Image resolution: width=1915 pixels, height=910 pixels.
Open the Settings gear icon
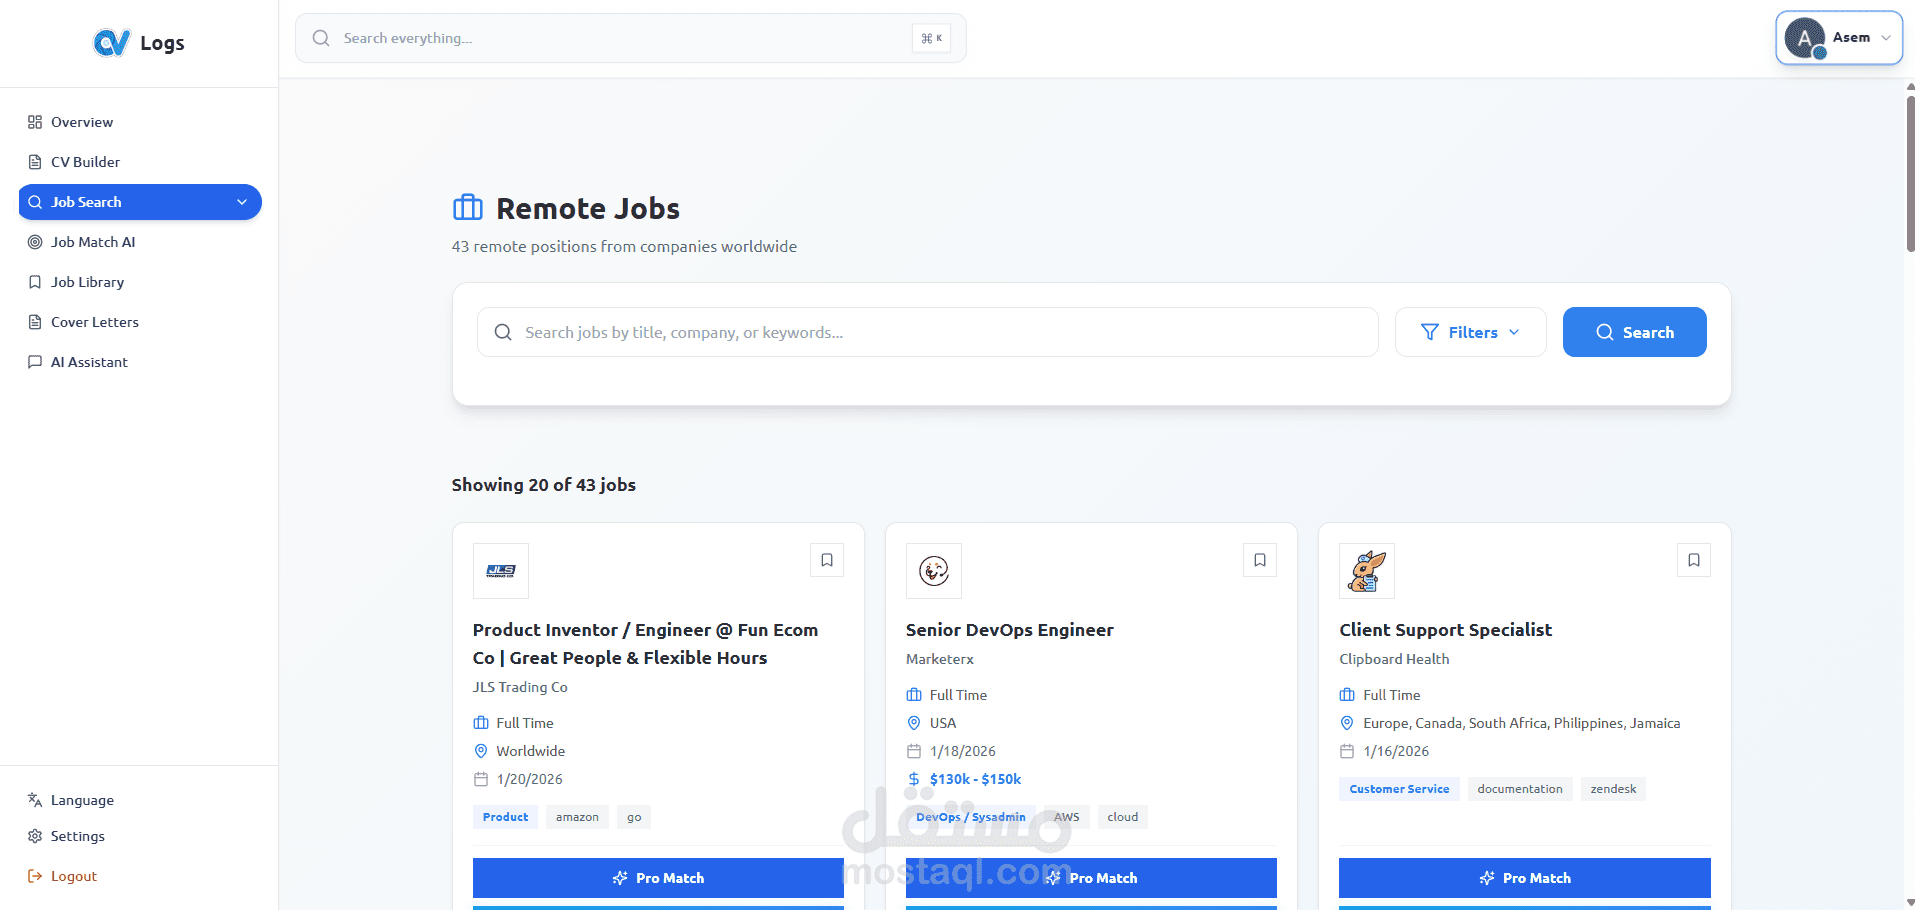(x=35, y=836)
